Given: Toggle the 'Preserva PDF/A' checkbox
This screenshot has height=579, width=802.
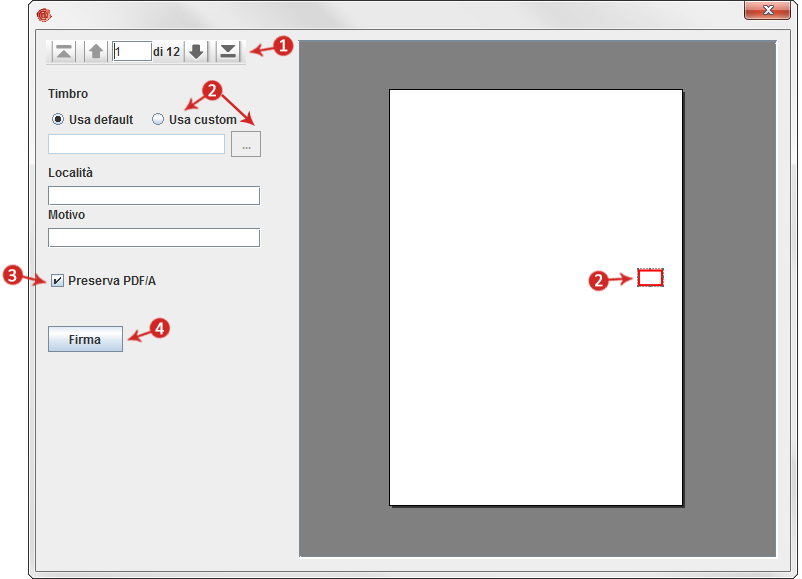Looking at the screenshot, I should pos(57,281).
